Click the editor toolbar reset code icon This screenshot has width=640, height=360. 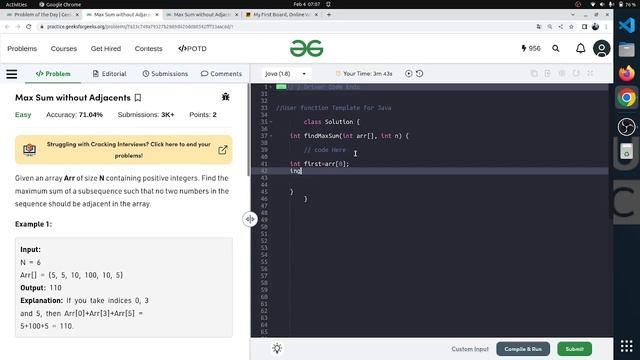[576, 73]
